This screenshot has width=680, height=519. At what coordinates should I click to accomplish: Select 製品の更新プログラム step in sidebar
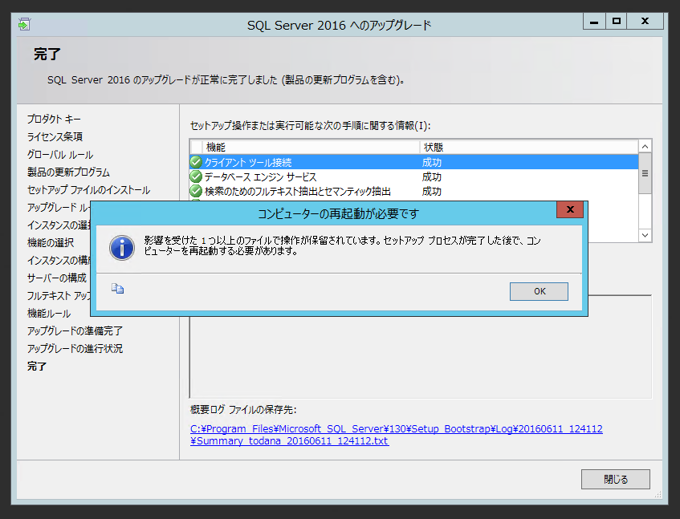[x=68, y=172]
